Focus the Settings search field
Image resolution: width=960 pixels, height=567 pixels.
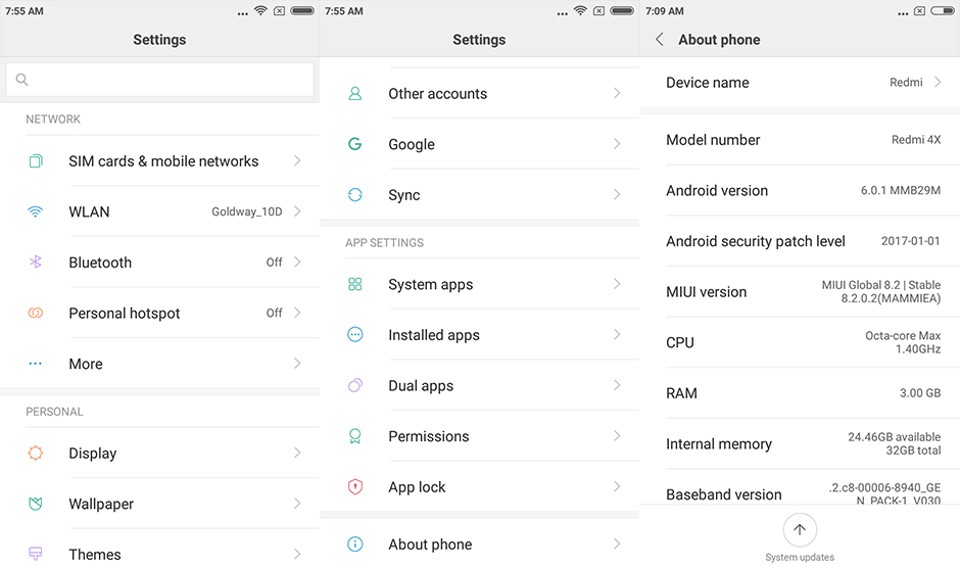point(160,80)
